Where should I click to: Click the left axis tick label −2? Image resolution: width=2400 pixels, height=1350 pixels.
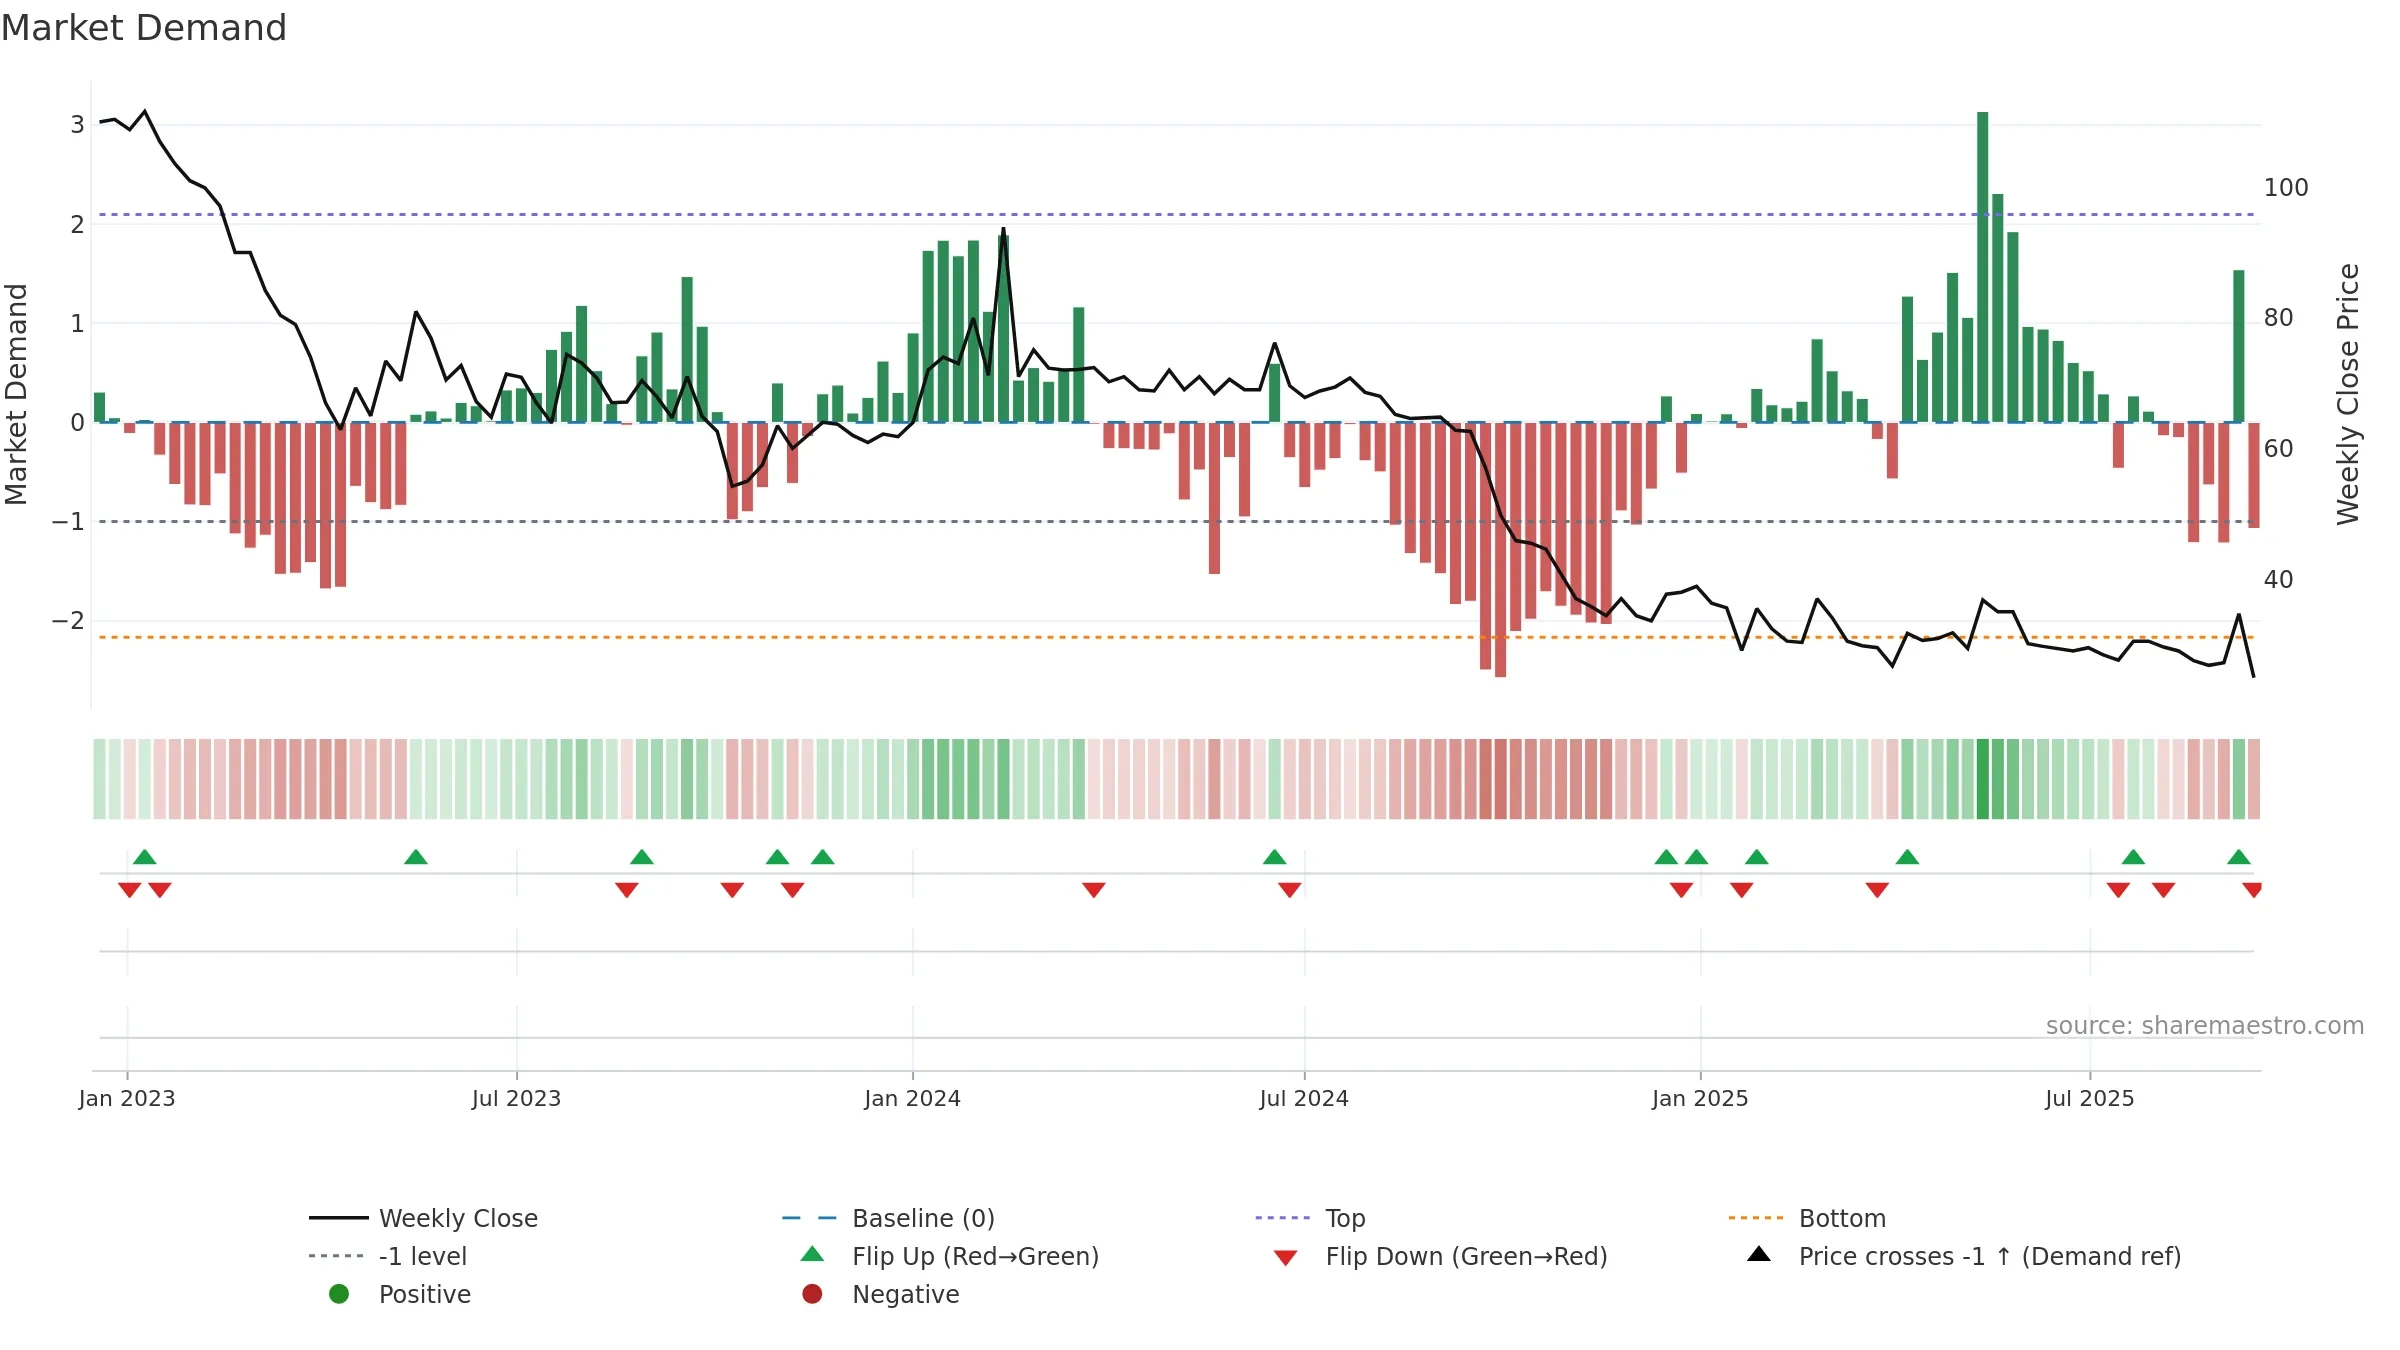[x=68, y=621]
